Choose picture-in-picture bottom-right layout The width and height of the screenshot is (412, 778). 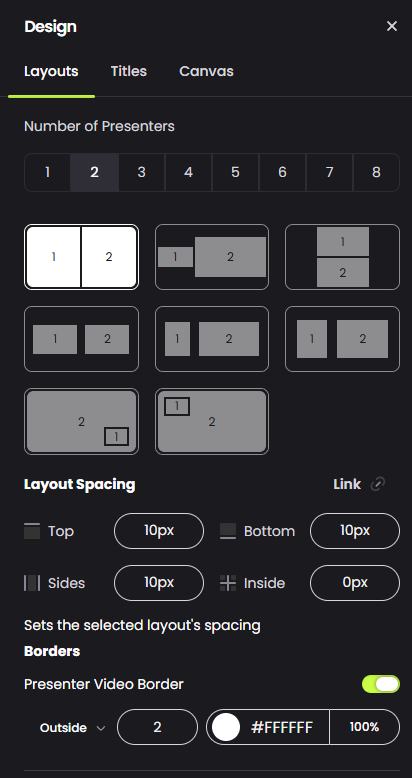click(81, 421)
